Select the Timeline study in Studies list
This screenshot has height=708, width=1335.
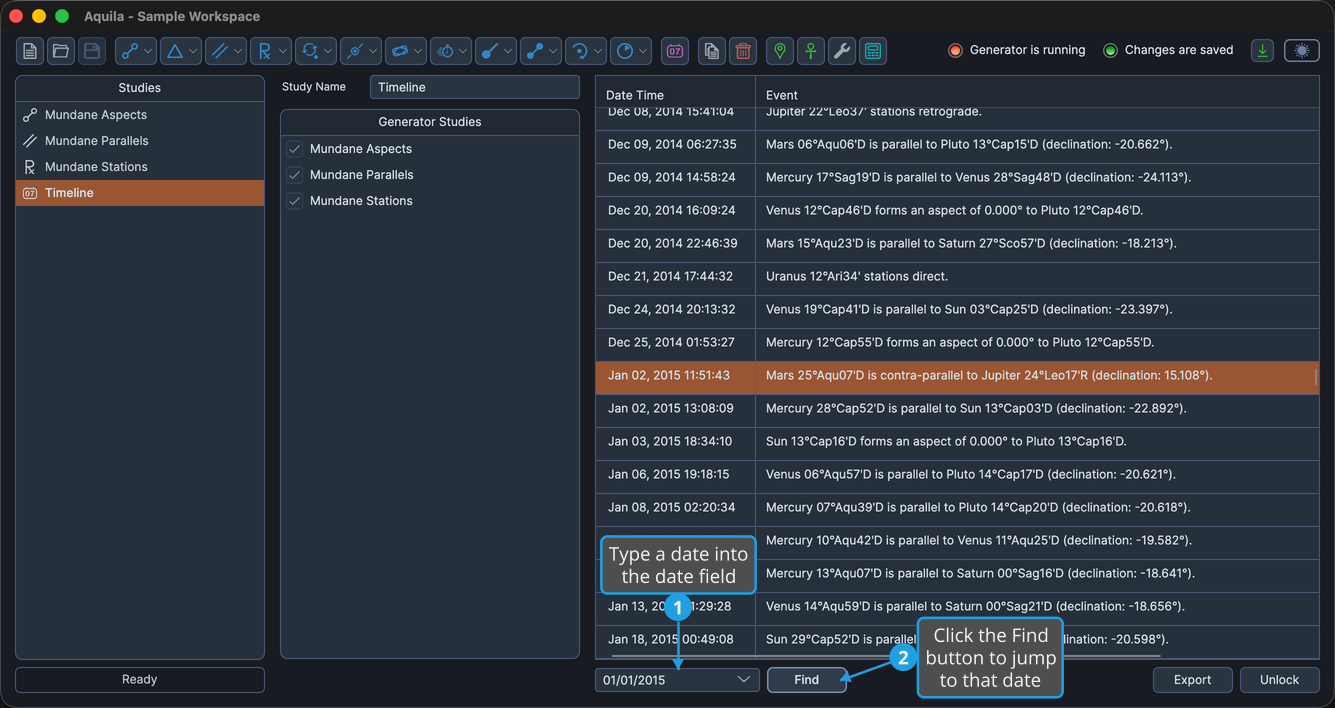140,193
